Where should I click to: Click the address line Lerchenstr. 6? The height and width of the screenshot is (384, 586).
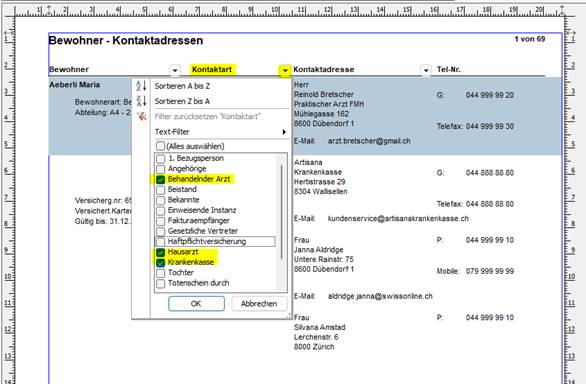pos(316,337)
